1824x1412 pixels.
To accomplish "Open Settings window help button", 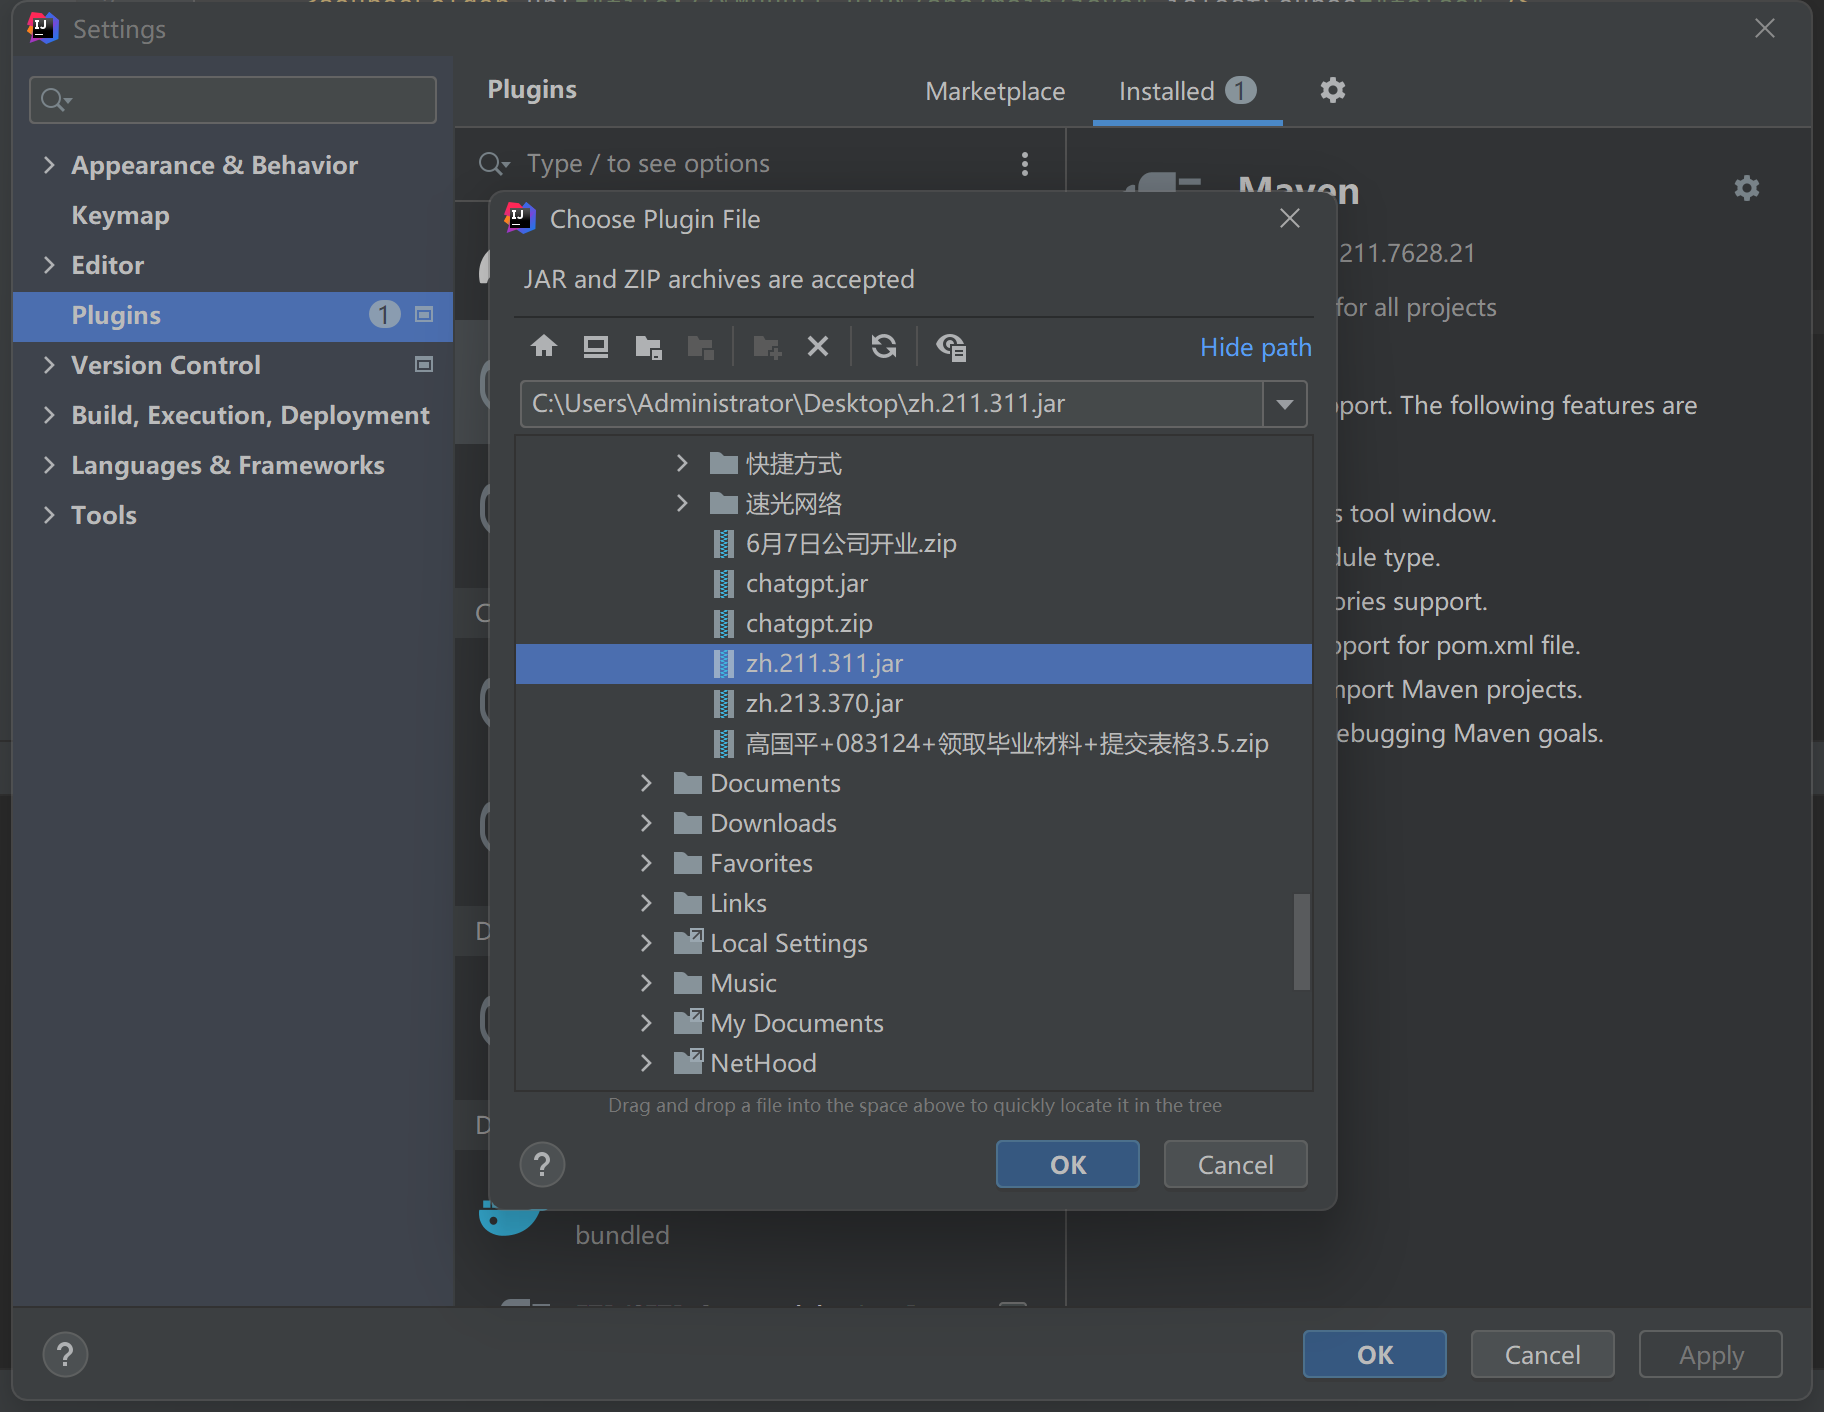I will coord(65,1354).
